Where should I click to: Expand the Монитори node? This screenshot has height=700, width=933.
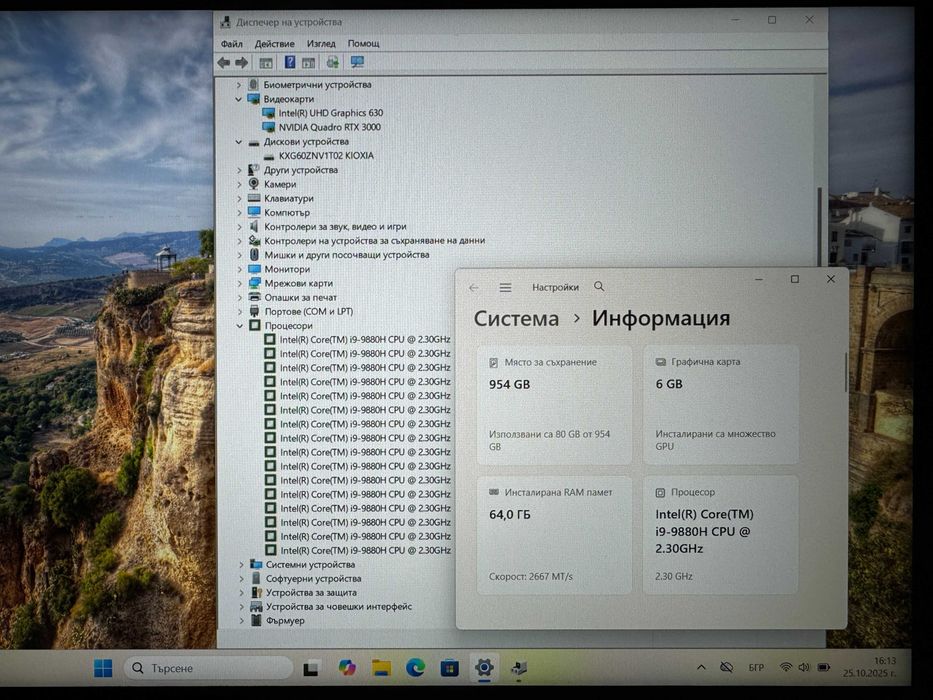pos(240,270)
